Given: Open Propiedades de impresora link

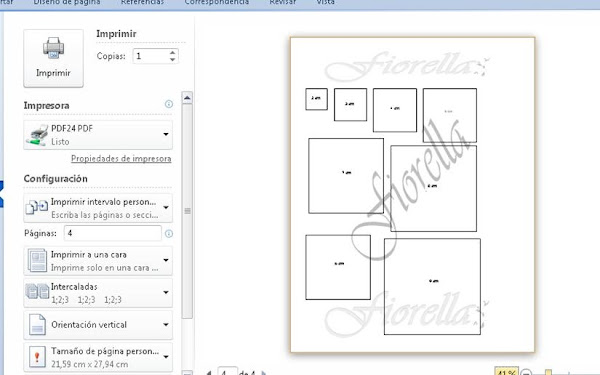Looking at the screenshot, I should point(121,158).
